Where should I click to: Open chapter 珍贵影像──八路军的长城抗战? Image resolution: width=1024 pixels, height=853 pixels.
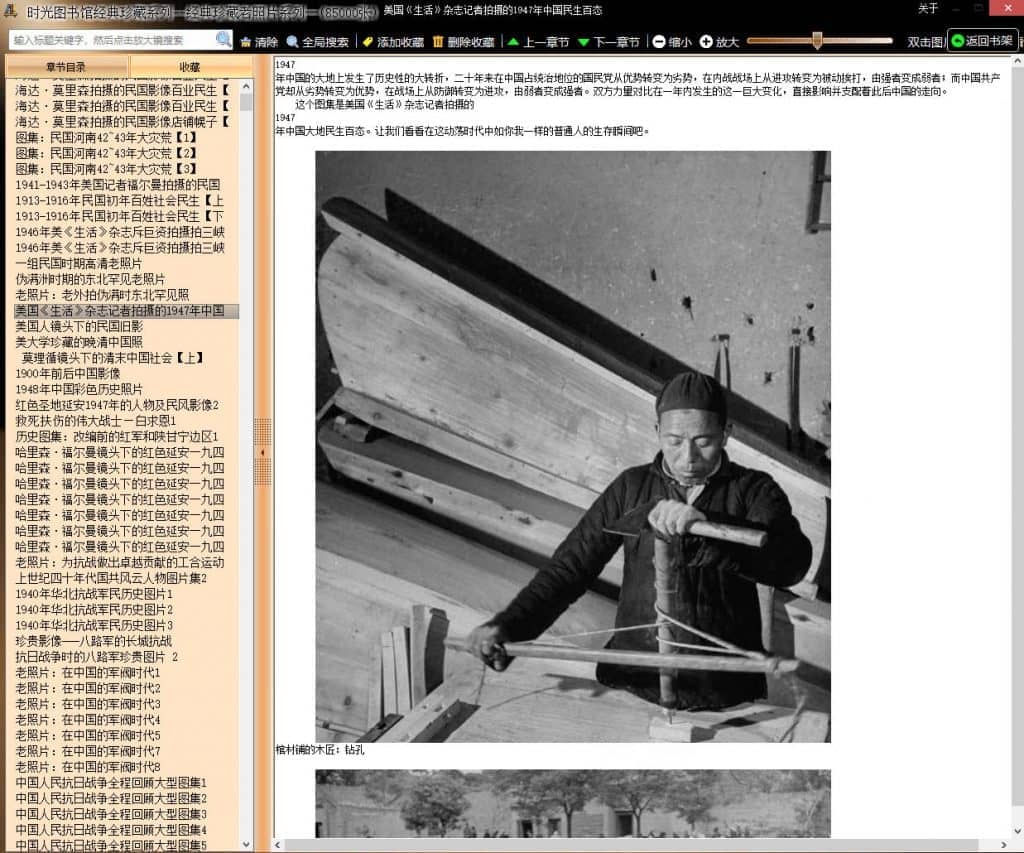(x=93, y=641)
